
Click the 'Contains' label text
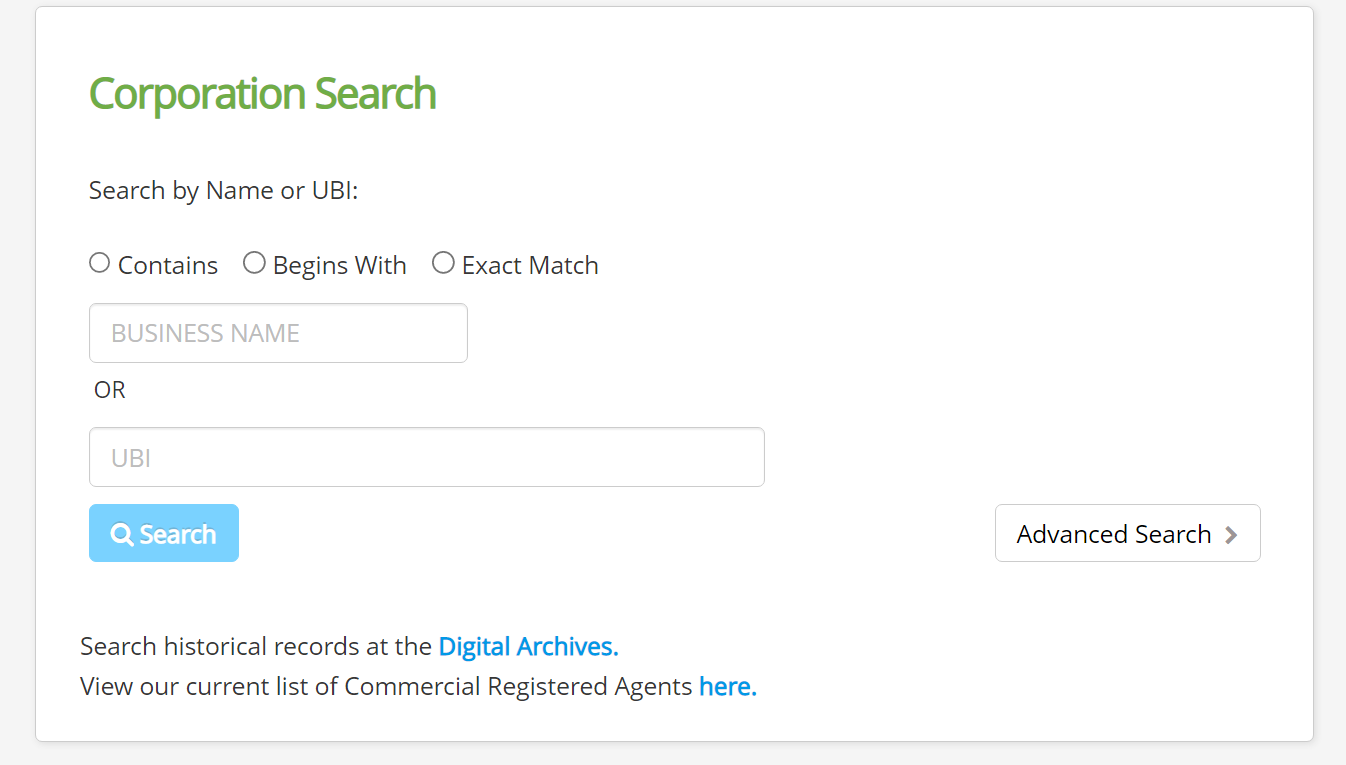(168, 265)
